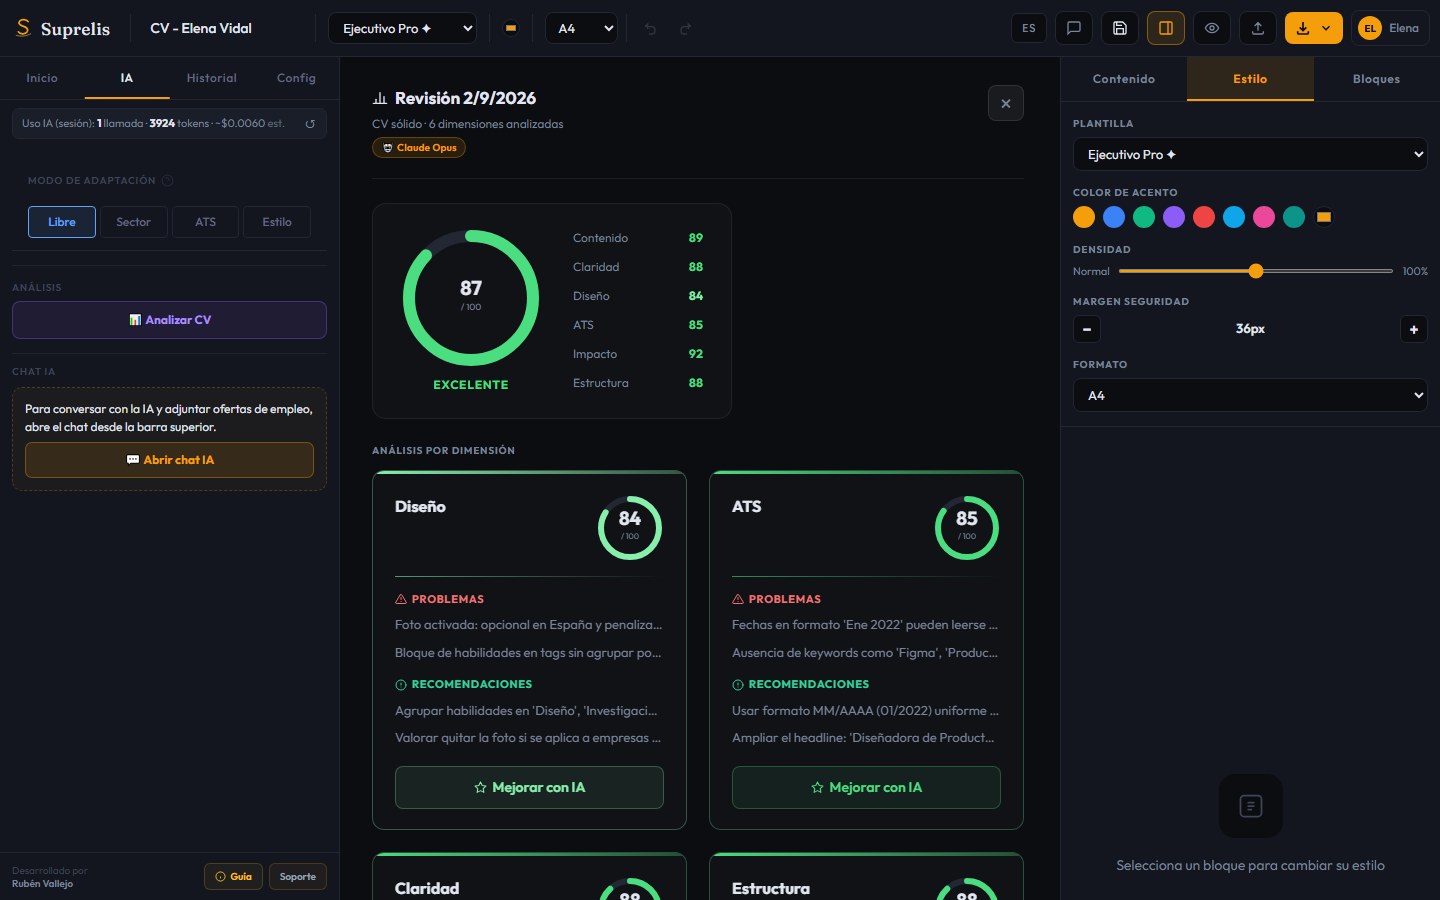Image resolution: width=1440 pixels, height=900 pixels.
Task: Open the custom color picker after the teal swatch
Action: click(1324, 217)
